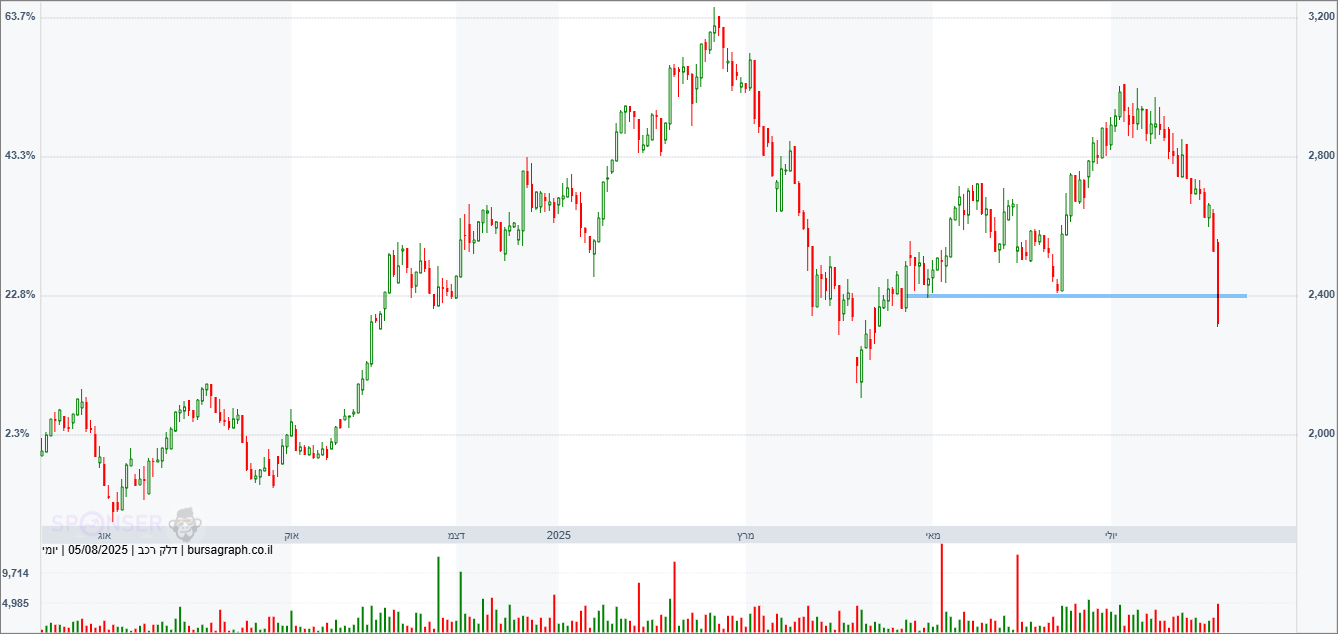This screenshot has width=1338, height=634.
Task: Select the blue horizontal support line
Action: click(x=1075, y=296)
